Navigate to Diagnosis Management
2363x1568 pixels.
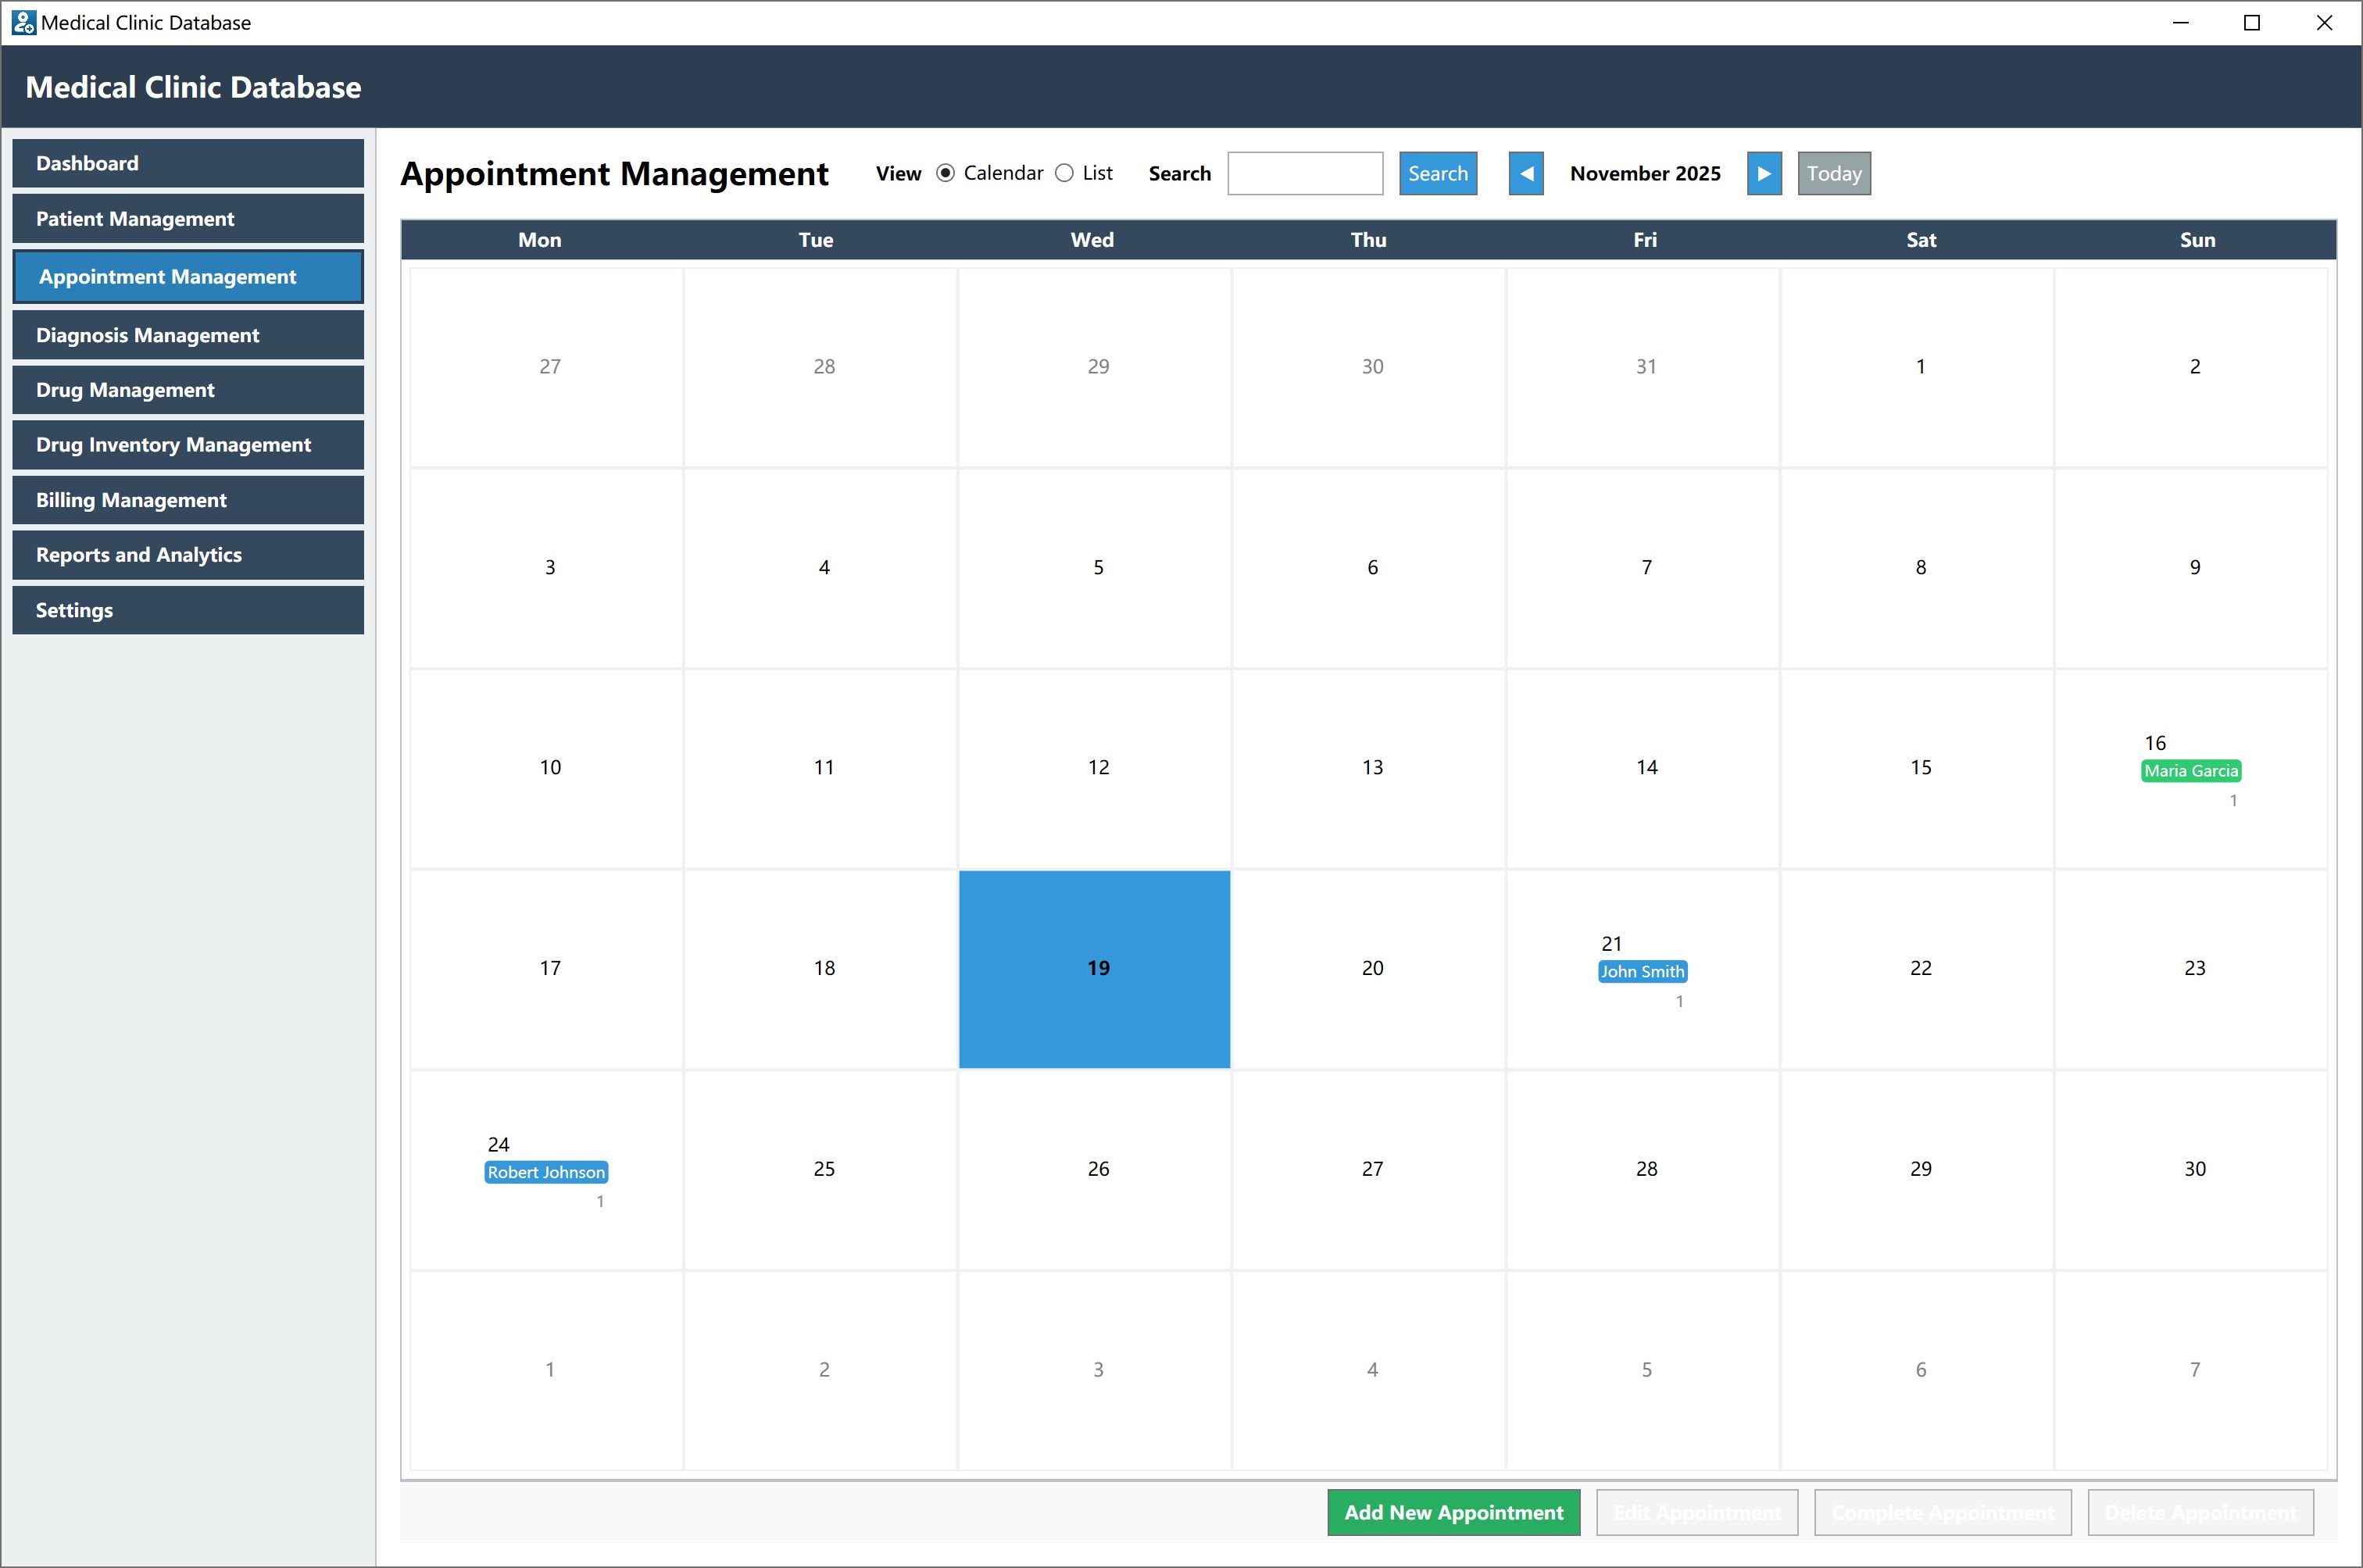[x=188, y=335]
